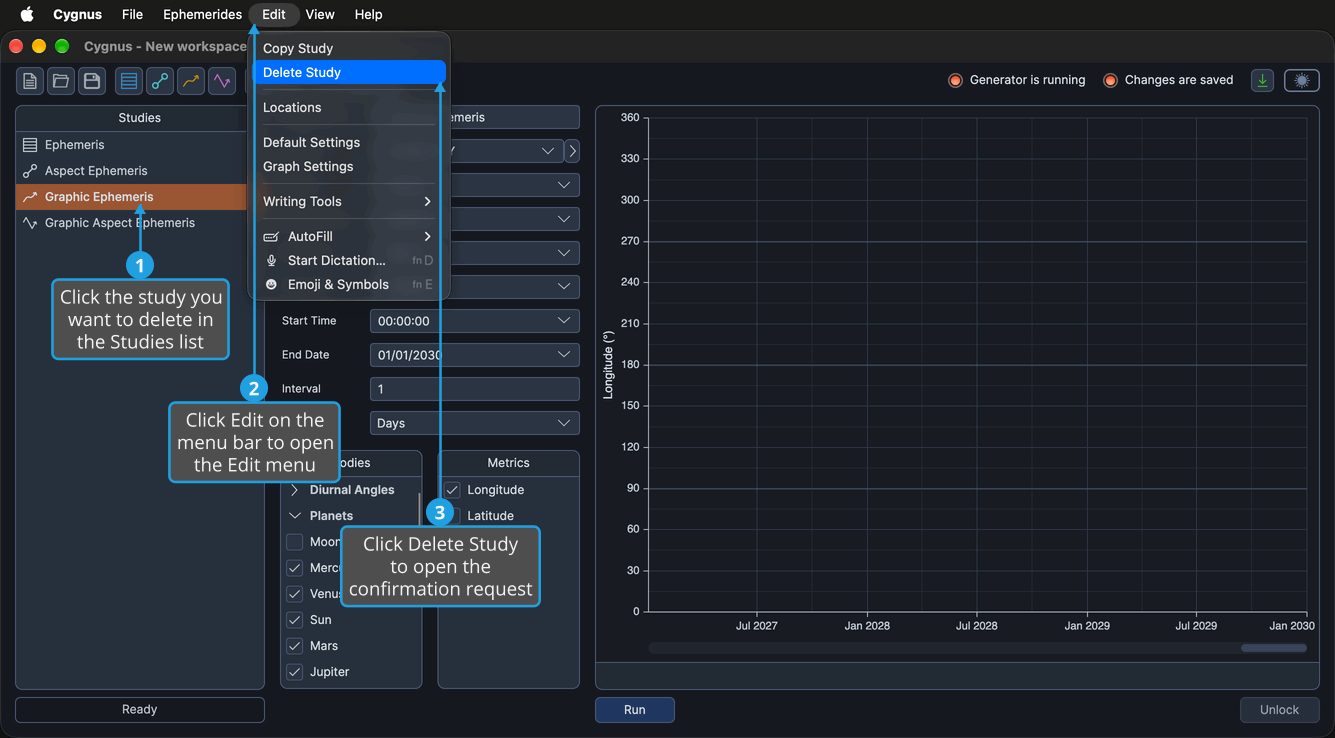Viewport: 1335px width, 738px height.
Task: Open the Ephemerides menu
Action: pos(202,14)
